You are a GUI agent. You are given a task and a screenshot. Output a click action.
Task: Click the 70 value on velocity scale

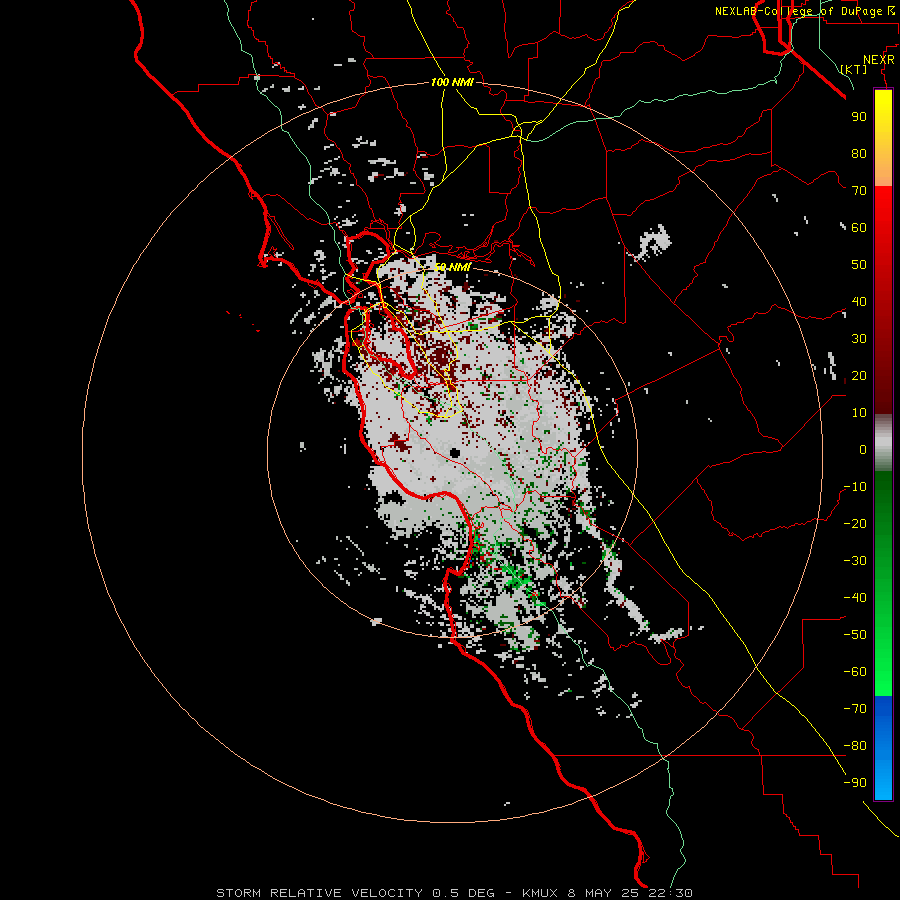(x=859, y=191)
